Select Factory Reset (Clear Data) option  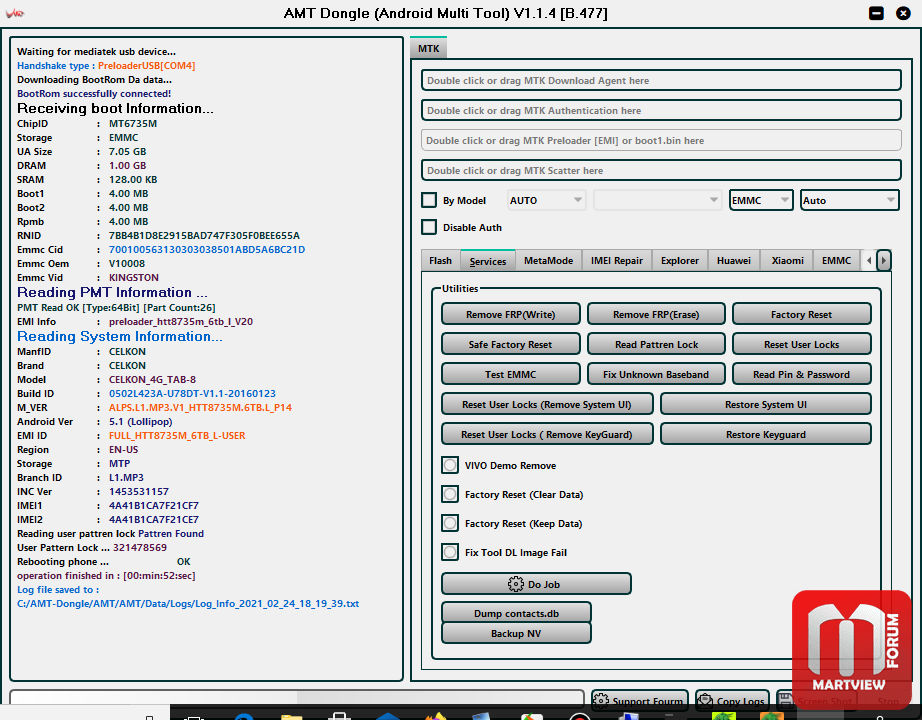pyautogui.click(x=450, y=494)
